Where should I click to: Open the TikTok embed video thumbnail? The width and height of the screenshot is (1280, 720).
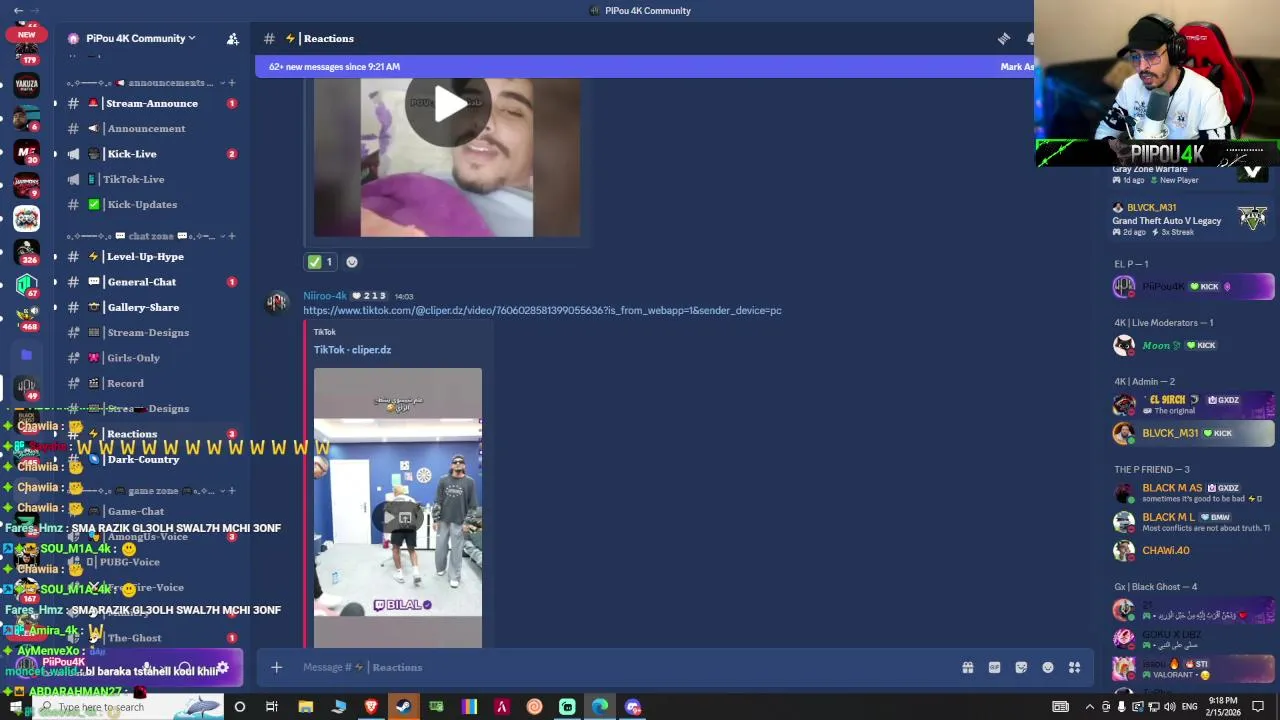pos(398,508)
